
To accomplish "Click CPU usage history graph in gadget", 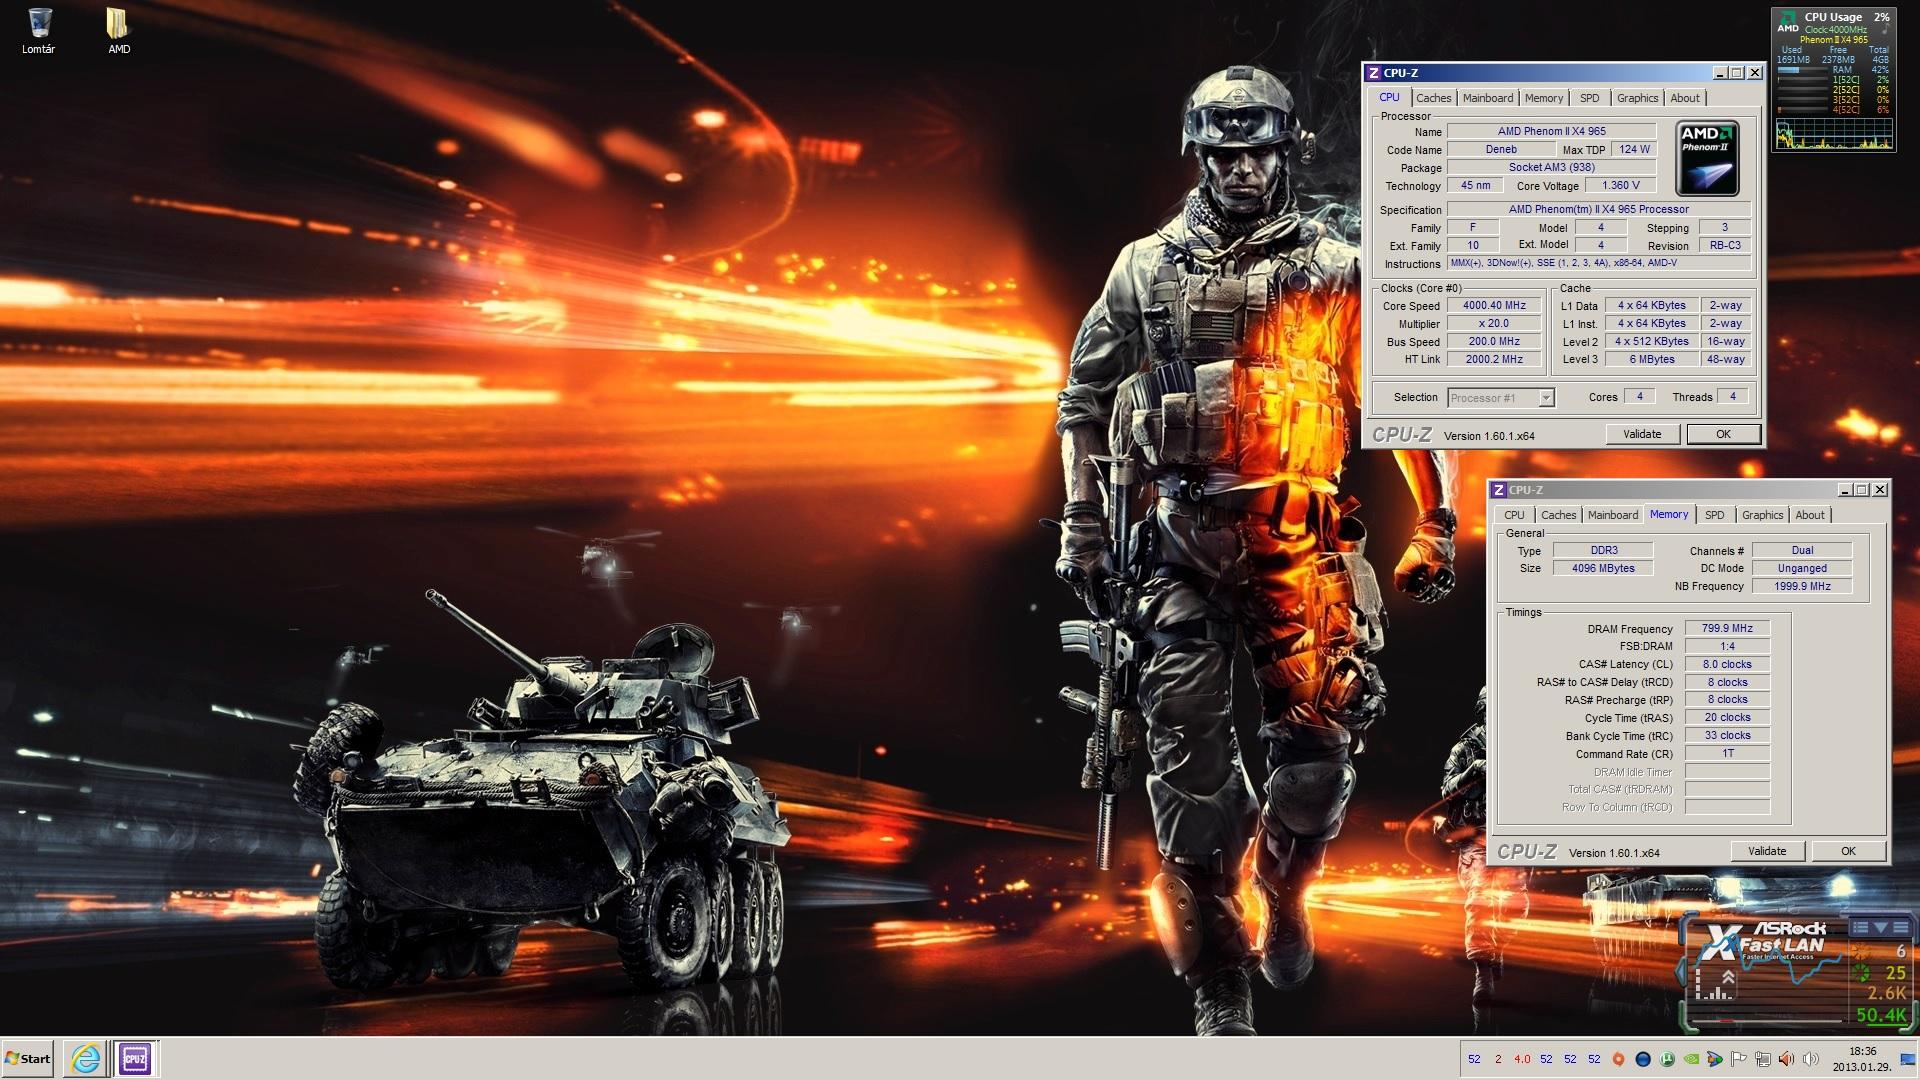I will (x=1834, y=133).
